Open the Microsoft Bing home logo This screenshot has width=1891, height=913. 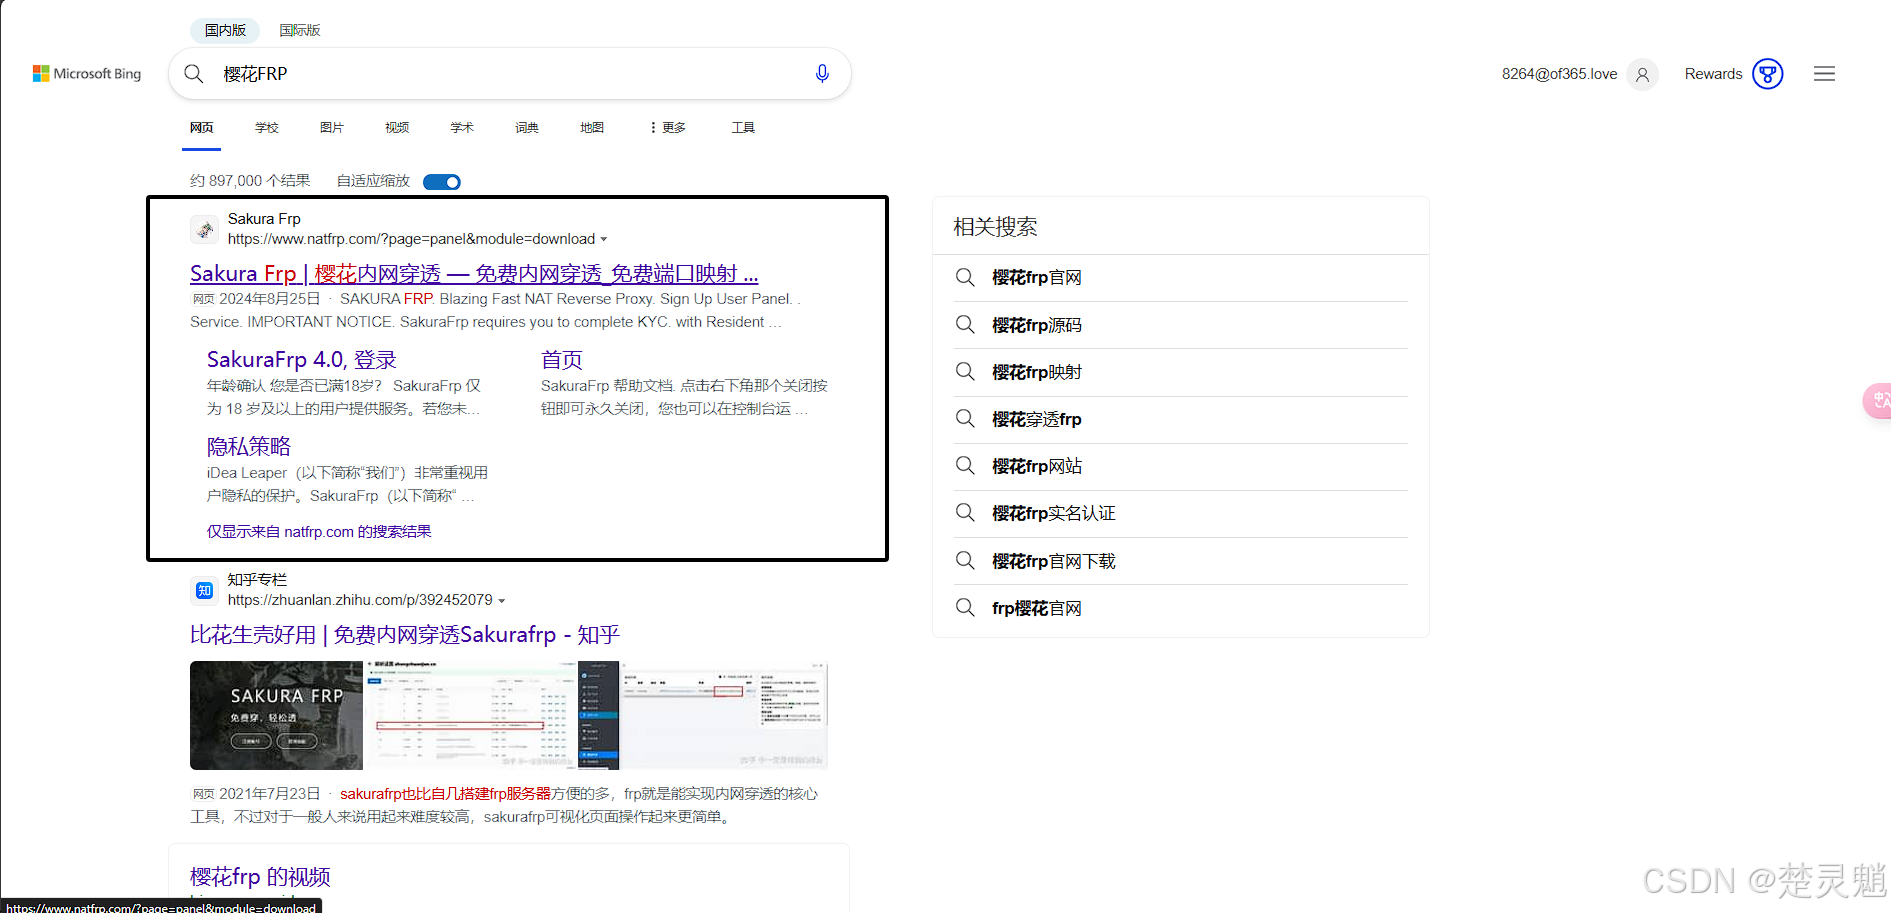coord(87,74)
